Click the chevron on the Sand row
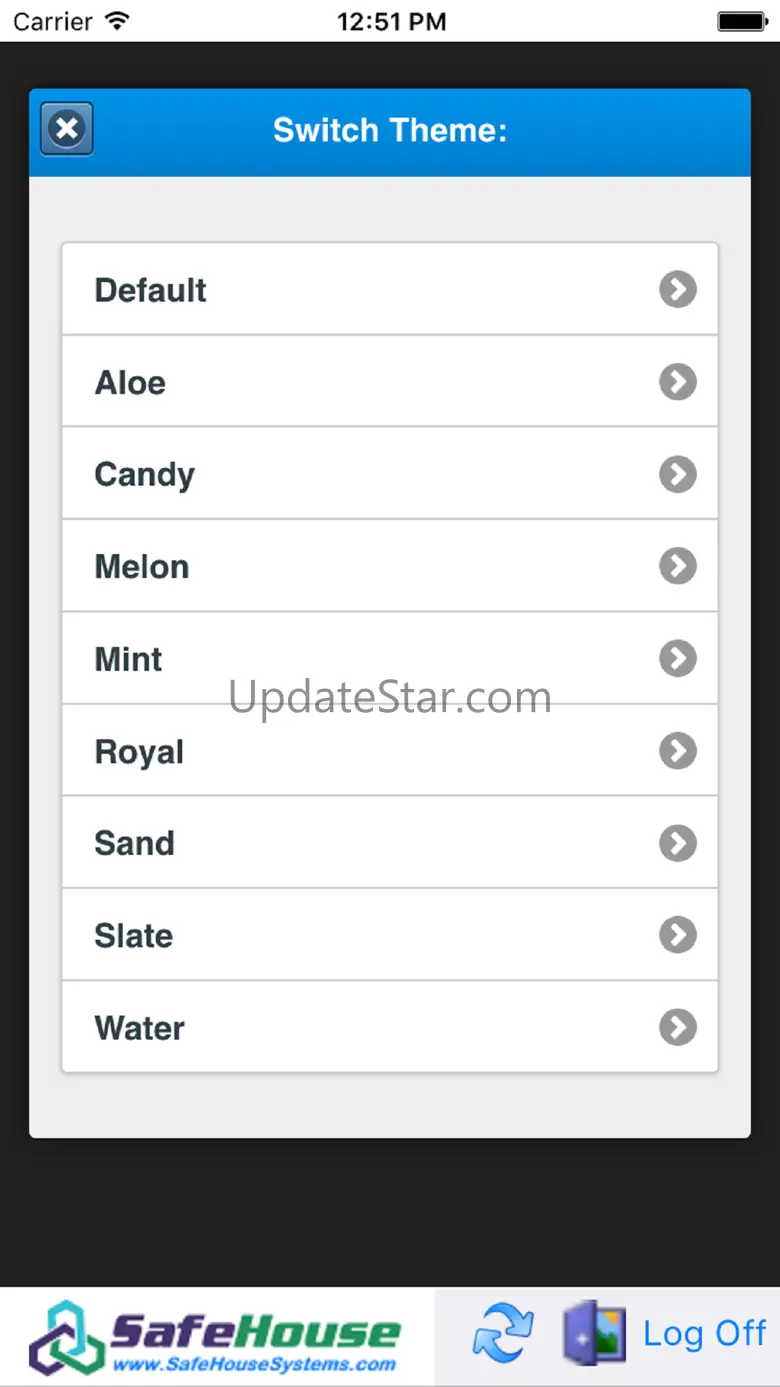780x1387 pixels. [677, 844]
